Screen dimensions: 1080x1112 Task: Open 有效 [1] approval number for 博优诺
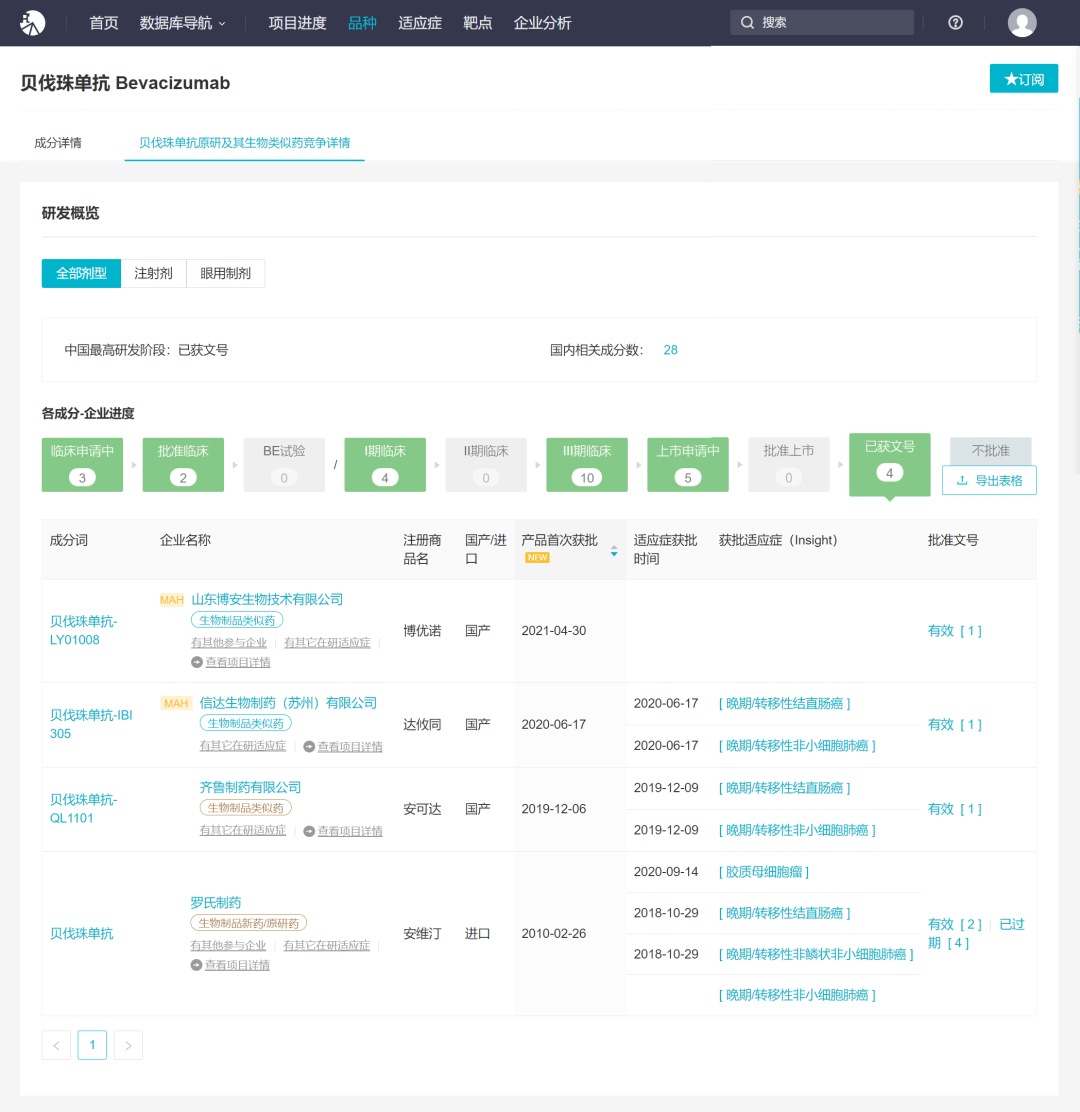(x=954, y=630)
